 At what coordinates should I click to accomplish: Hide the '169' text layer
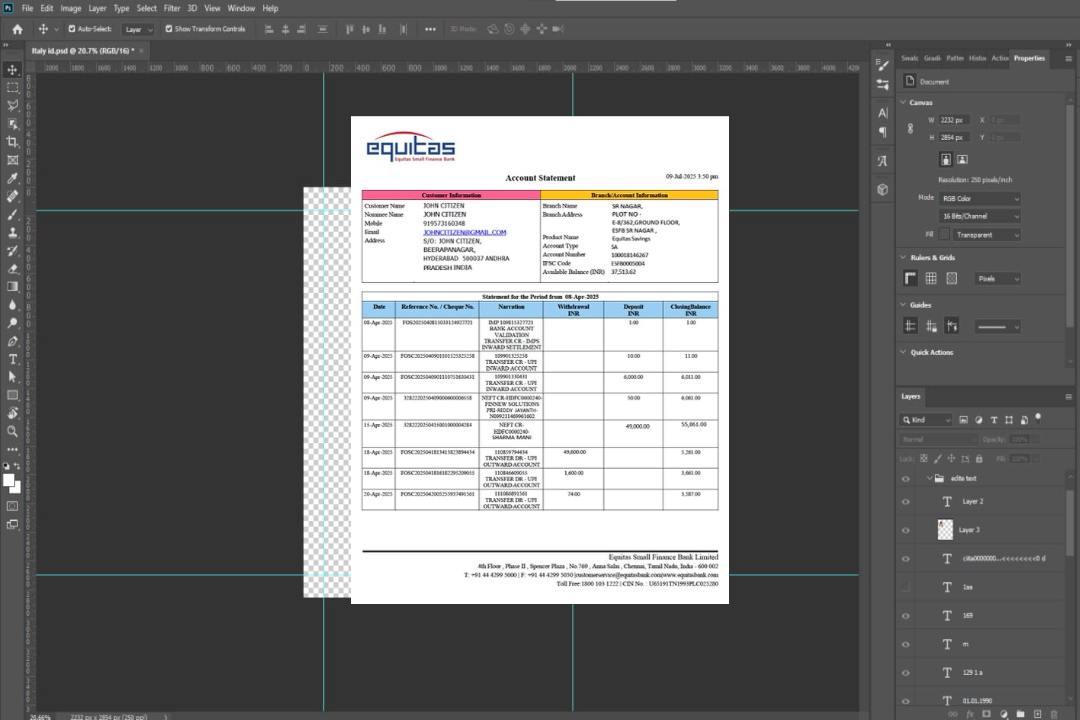(x=906, y=616)
